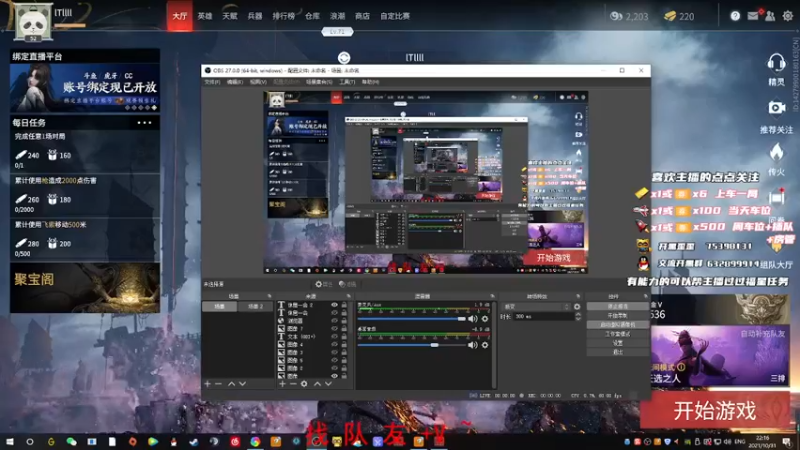
Task: Toggle lock of 图像 5 source
Action: [344, 360]
